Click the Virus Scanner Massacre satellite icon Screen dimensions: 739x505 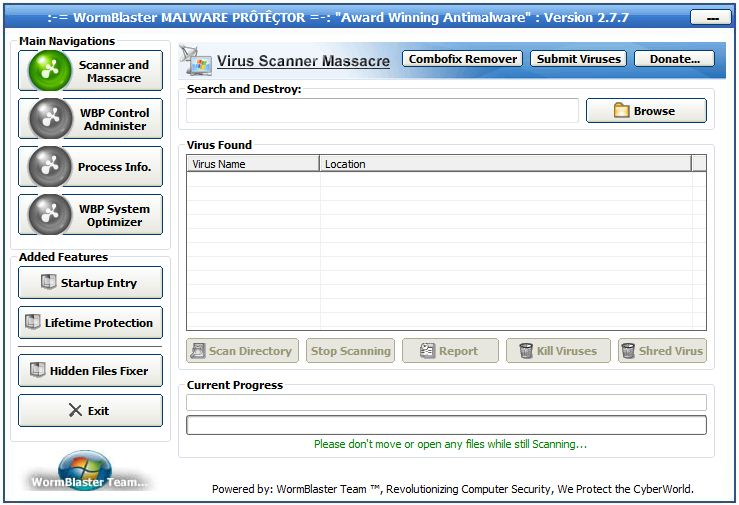coord(196,60)
